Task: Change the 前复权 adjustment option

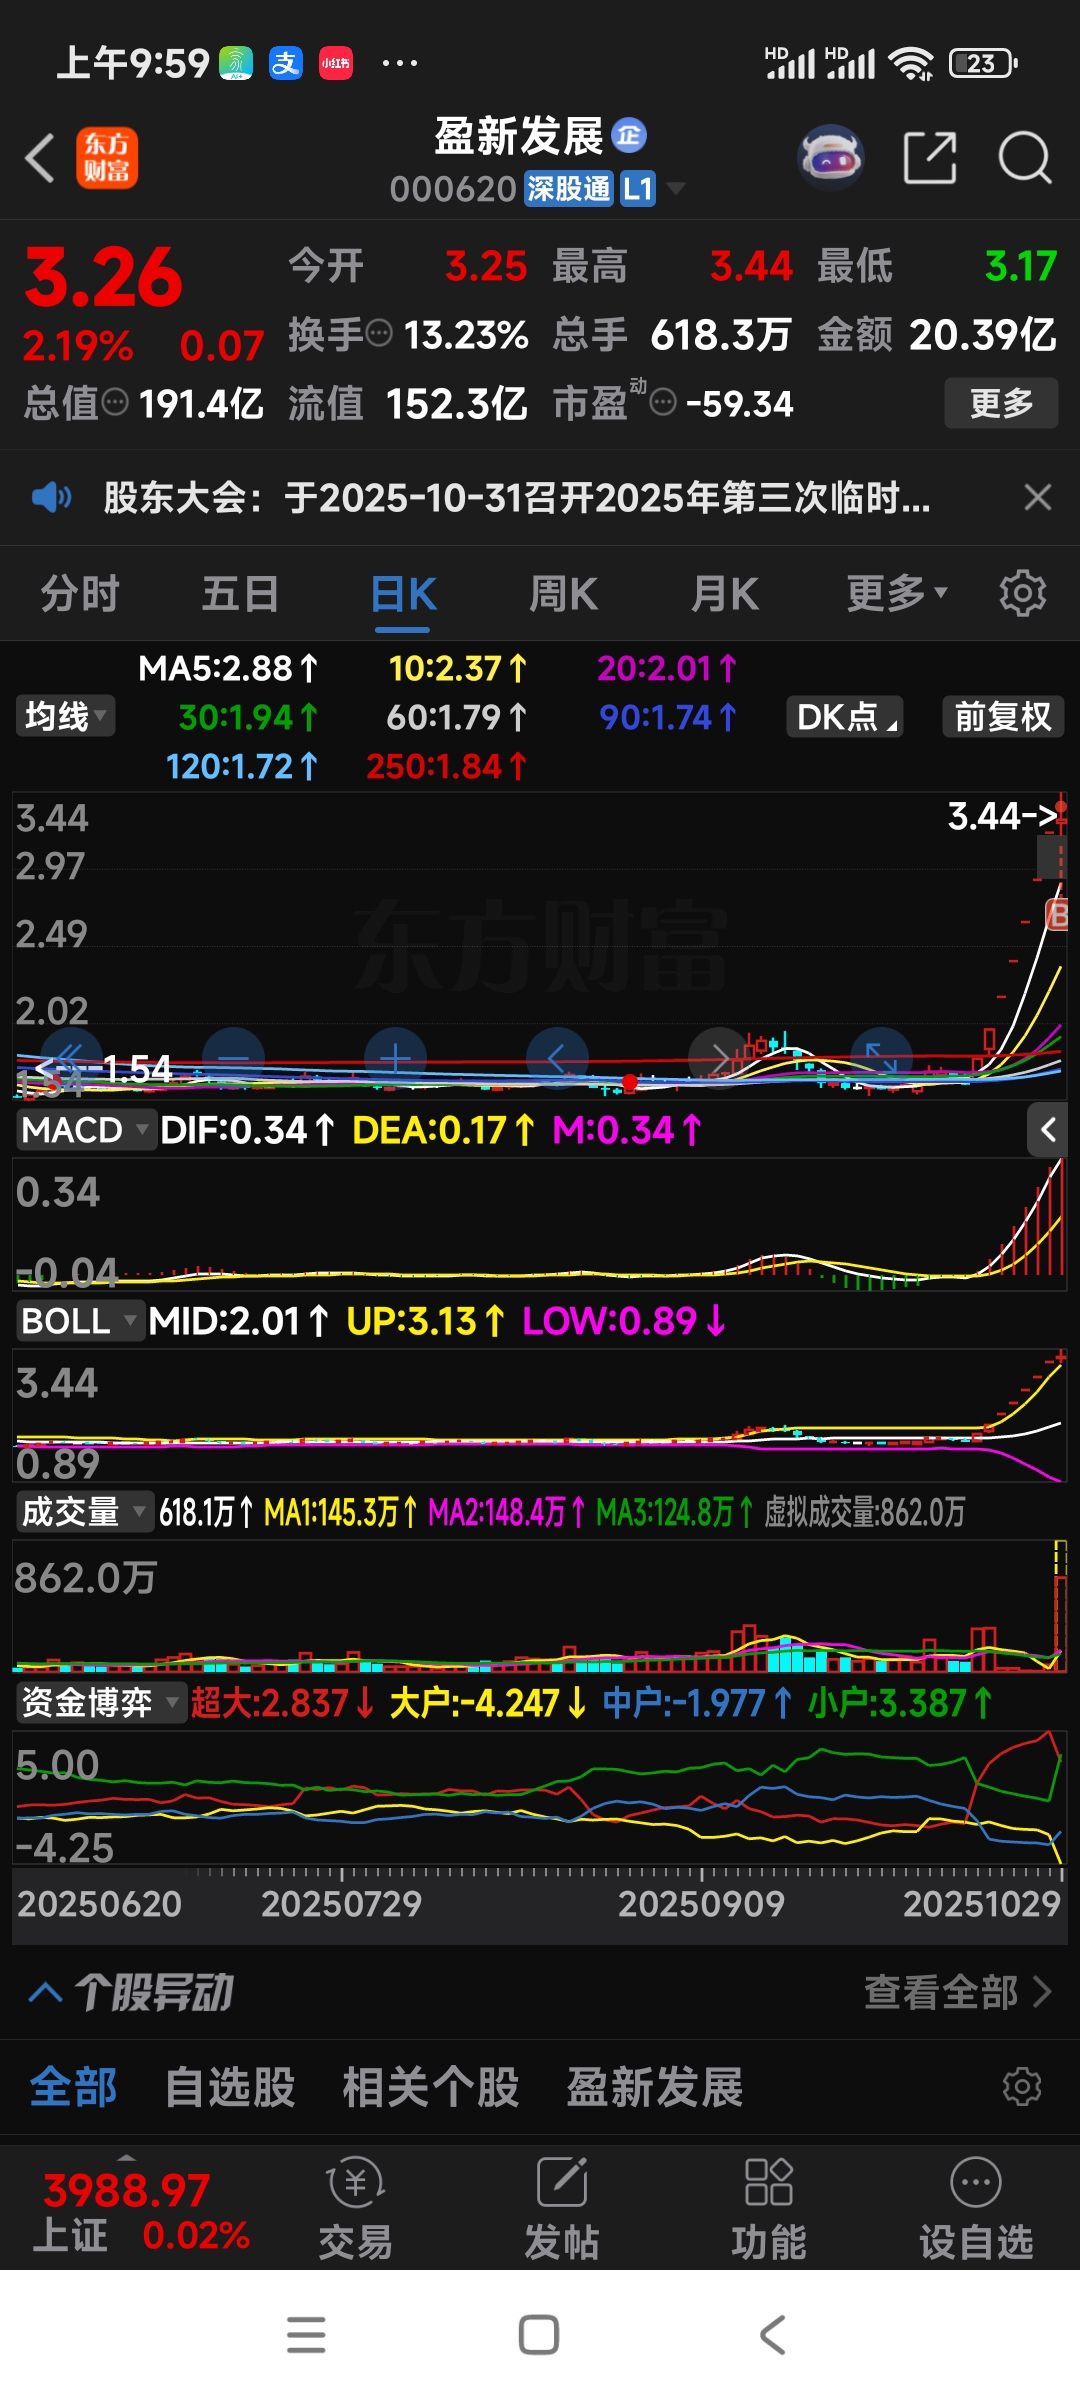Action: 1003,716
